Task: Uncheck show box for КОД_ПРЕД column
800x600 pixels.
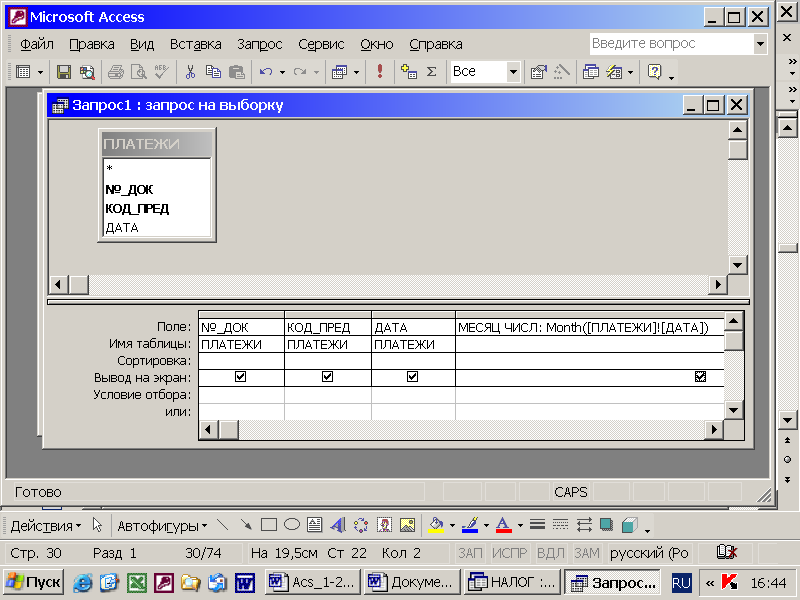Action: (328, 377)
